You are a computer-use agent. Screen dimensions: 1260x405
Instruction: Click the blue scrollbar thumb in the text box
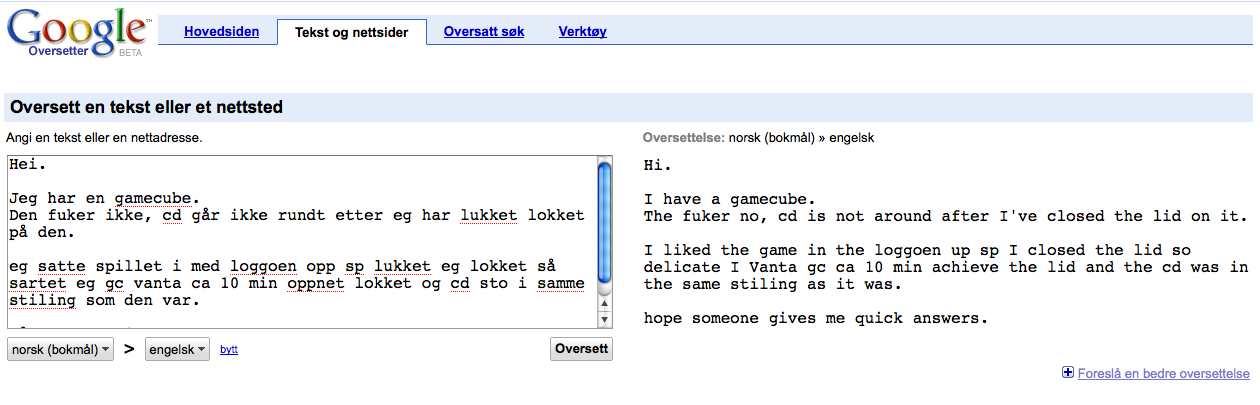pos(604,223)
